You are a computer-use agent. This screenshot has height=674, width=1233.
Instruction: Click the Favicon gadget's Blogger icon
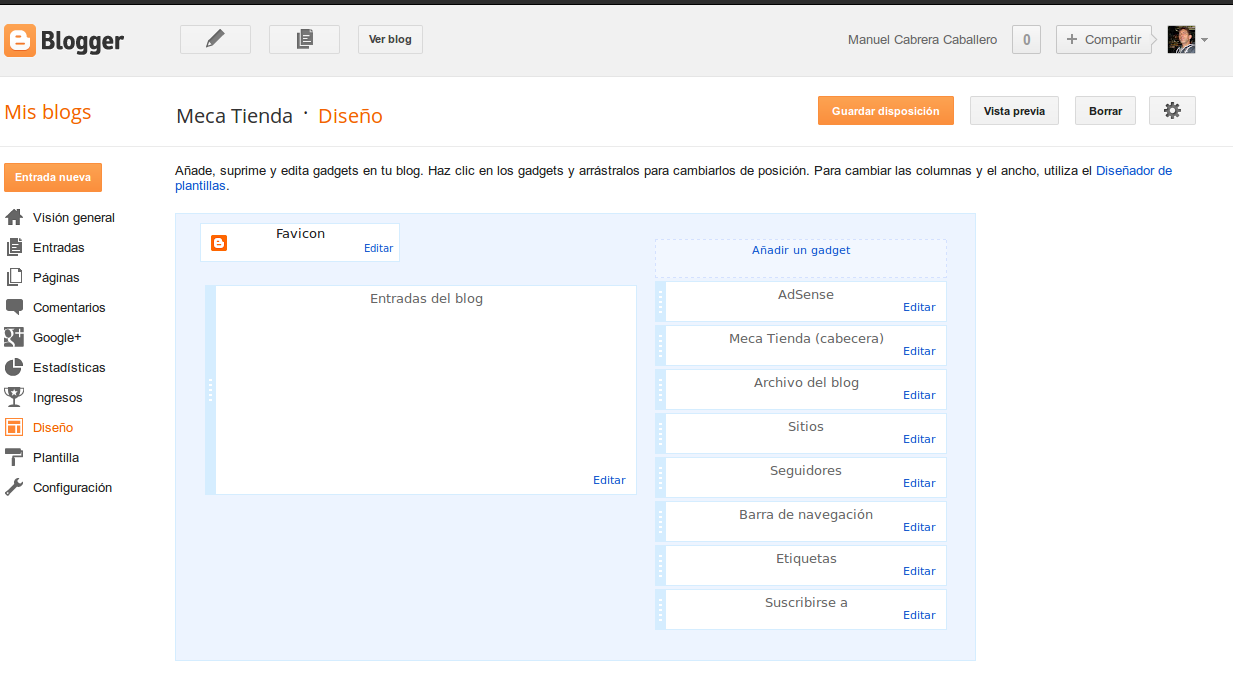coord(219,242)
